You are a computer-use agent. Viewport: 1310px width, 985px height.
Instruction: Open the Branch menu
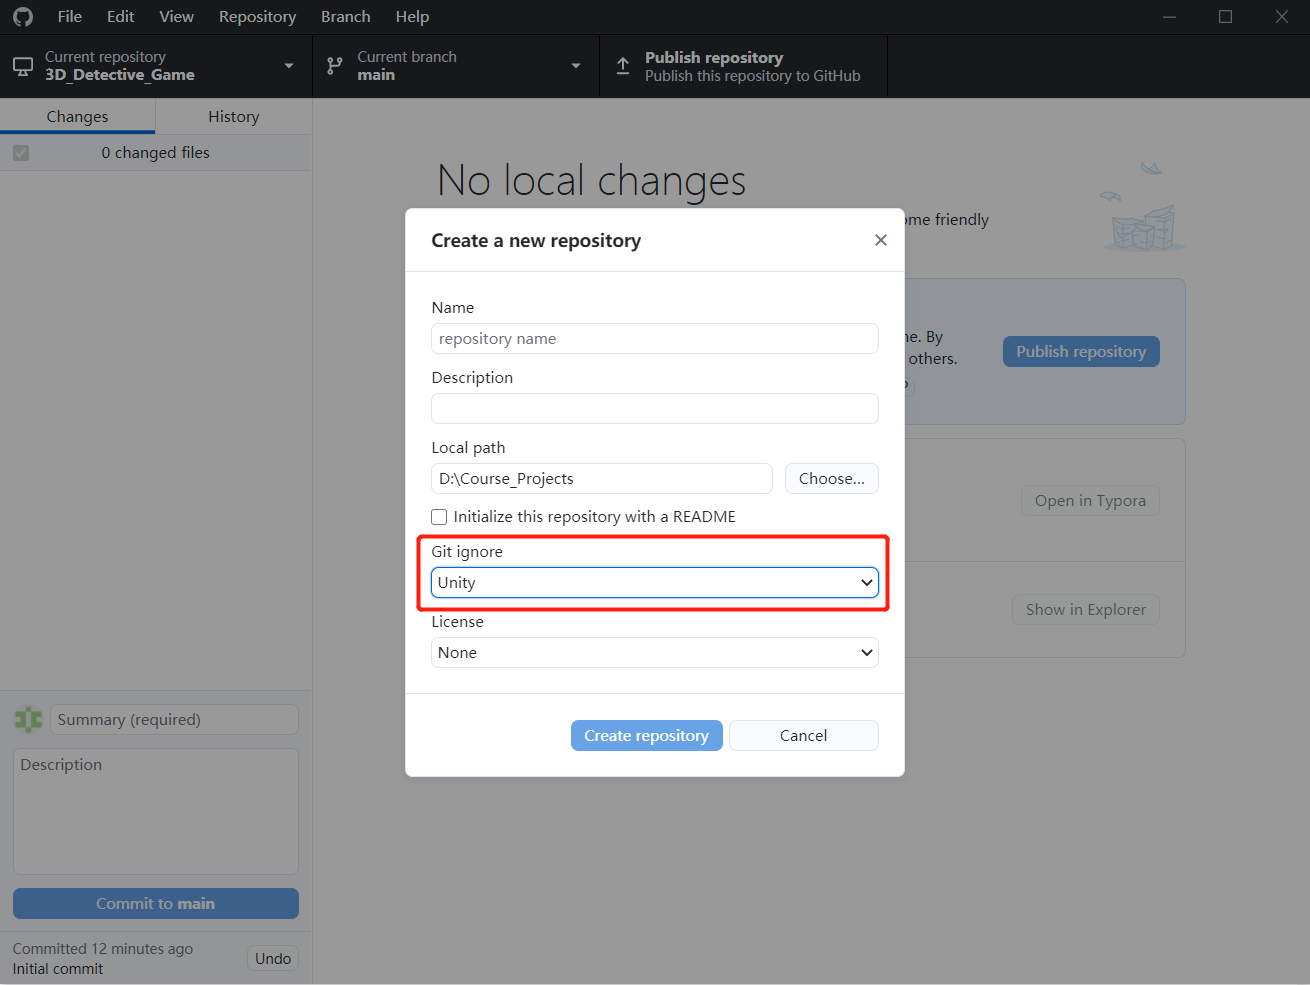click(345, 16)
